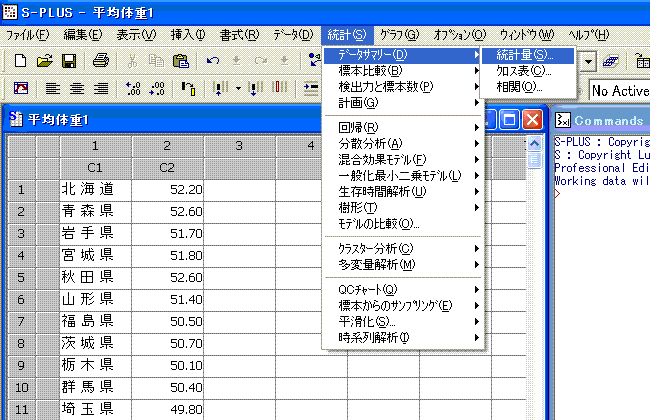The width and height of the screenshot is (650, 420).
Task: Open the ヘルプ(H) menu
Action: click(x=589, y=35)
